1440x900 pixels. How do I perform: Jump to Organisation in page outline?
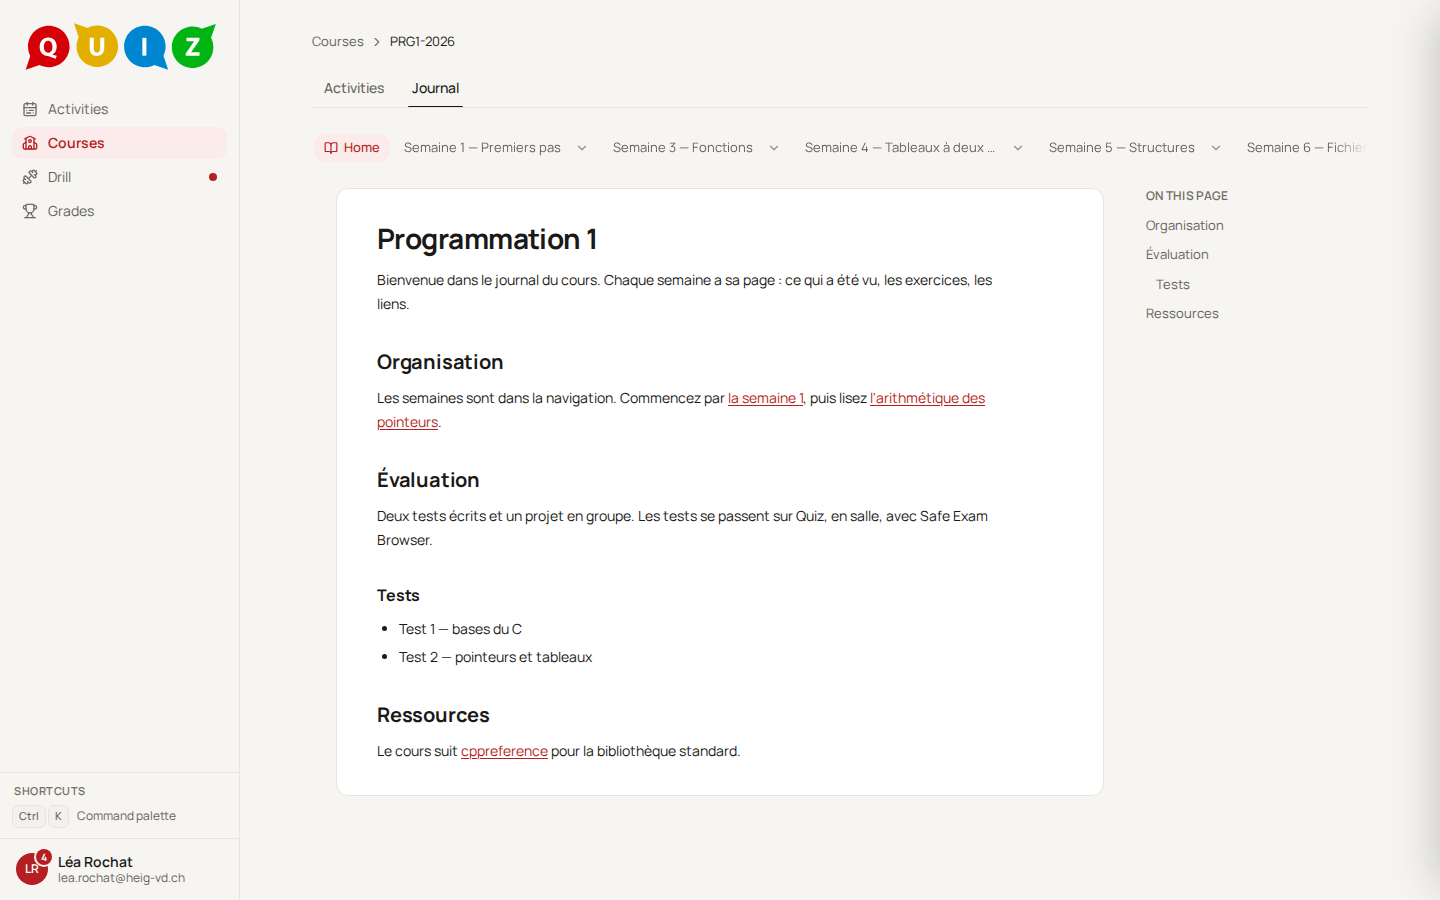[1185, 226]
